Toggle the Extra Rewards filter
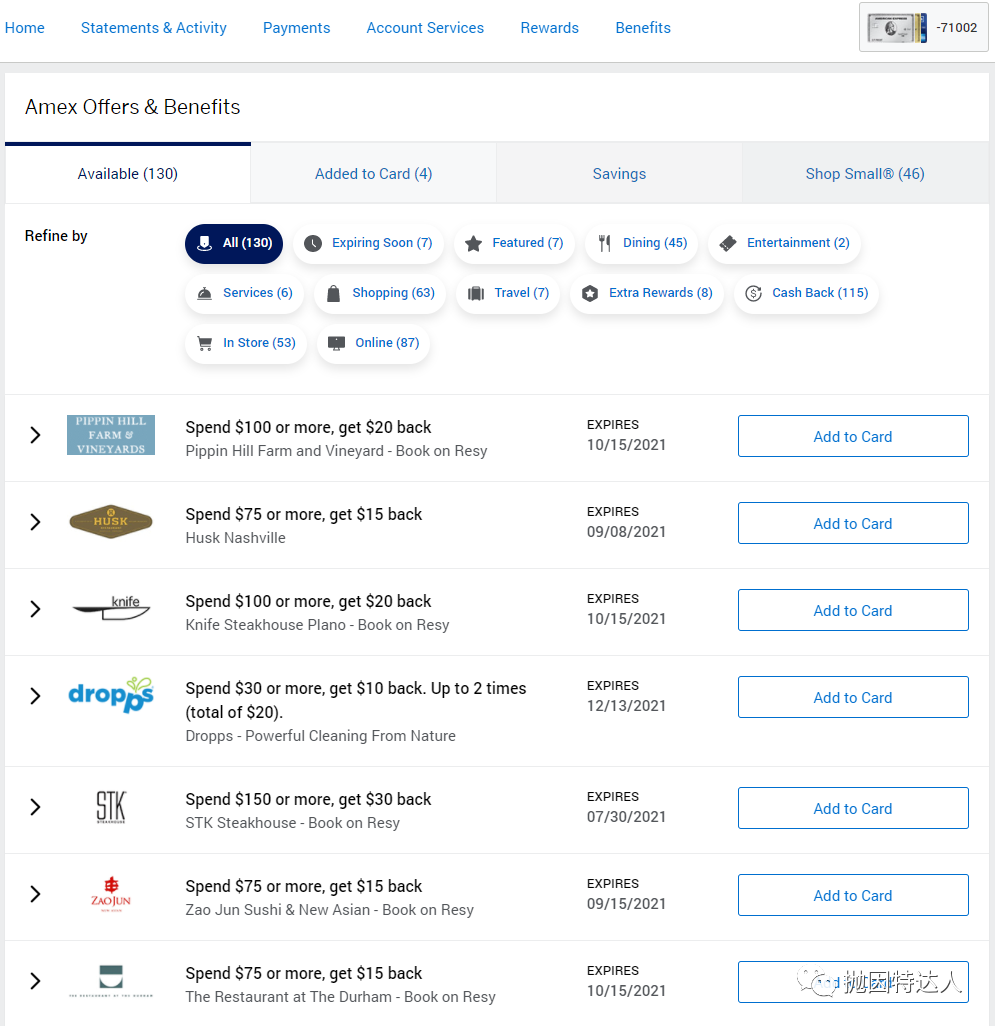 click(x=647, y=293)
